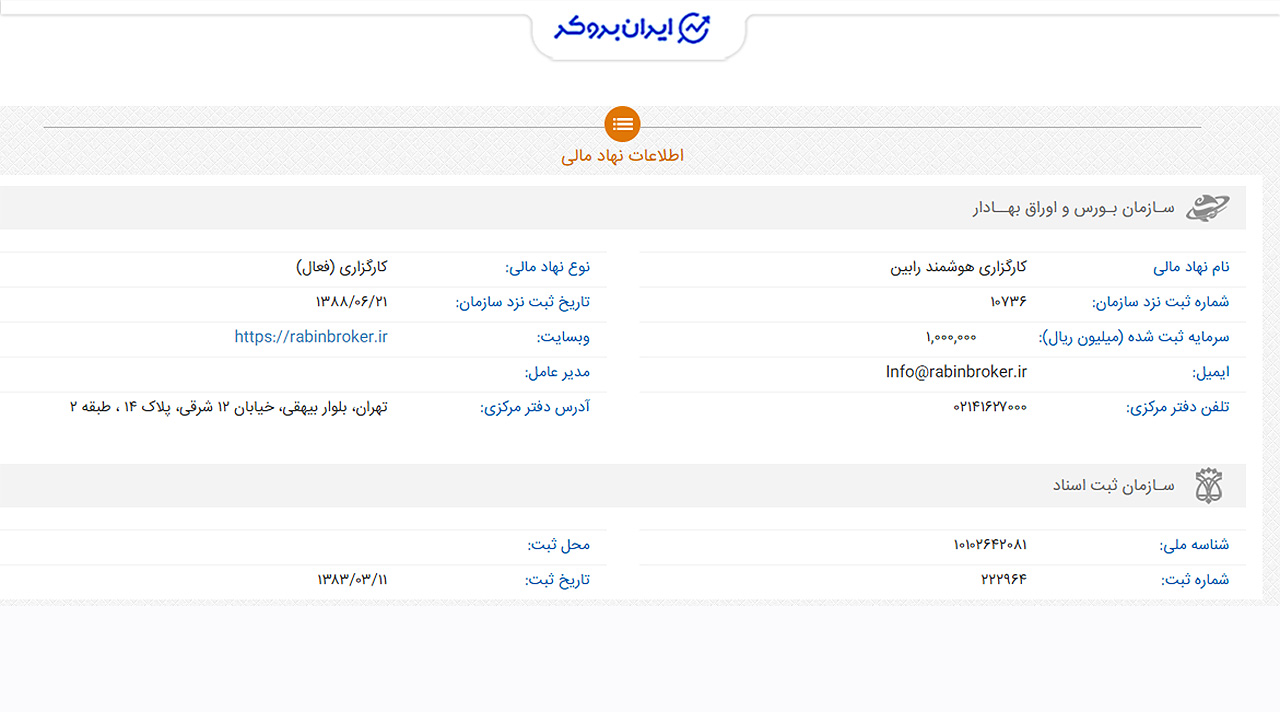Click the شماره ثبت label in ثبت اسناد section

(x=1195, y=579)
